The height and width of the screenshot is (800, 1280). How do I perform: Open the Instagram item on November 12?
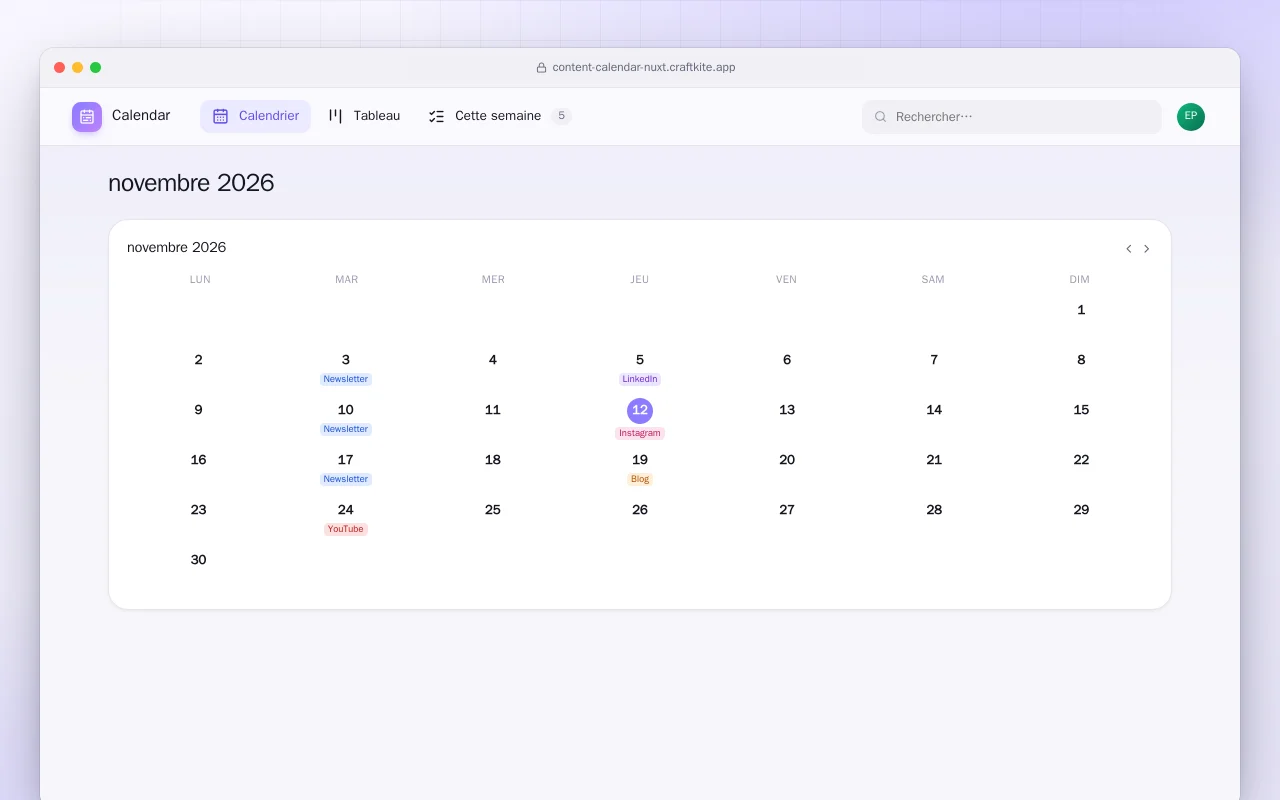(640, 433)
